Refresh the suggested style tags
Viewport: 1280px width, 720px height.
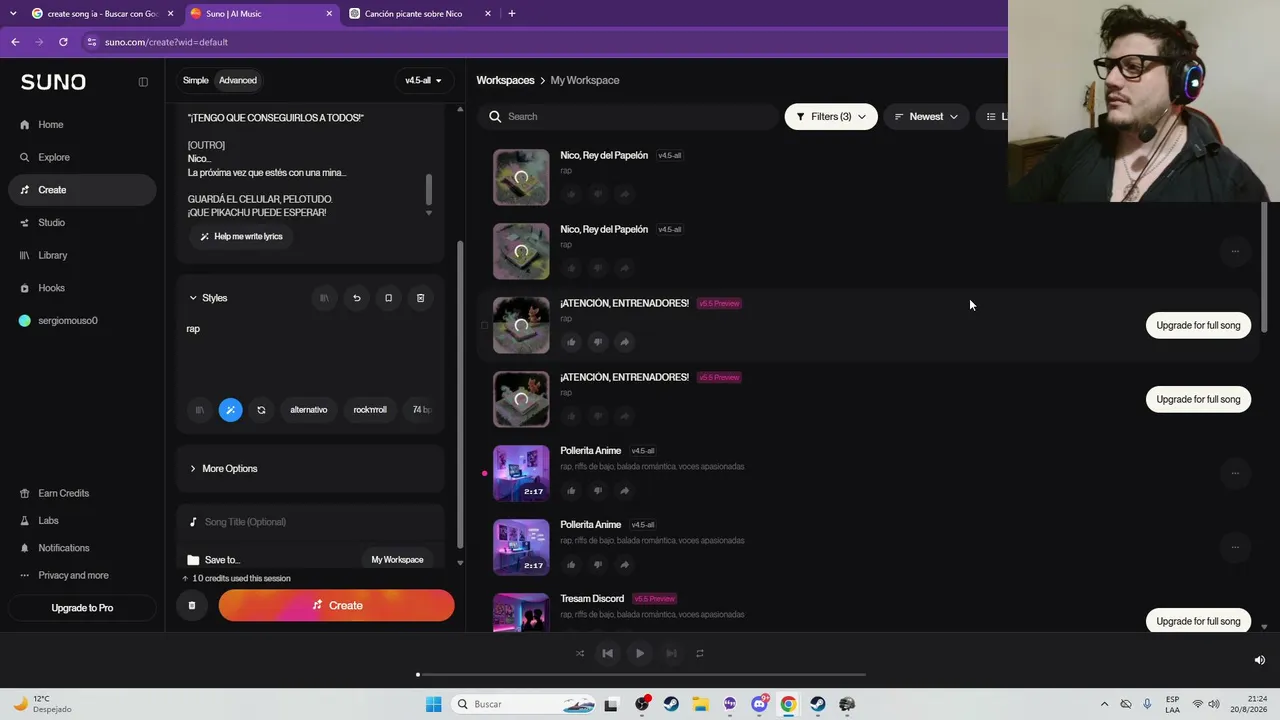(261, 410)
